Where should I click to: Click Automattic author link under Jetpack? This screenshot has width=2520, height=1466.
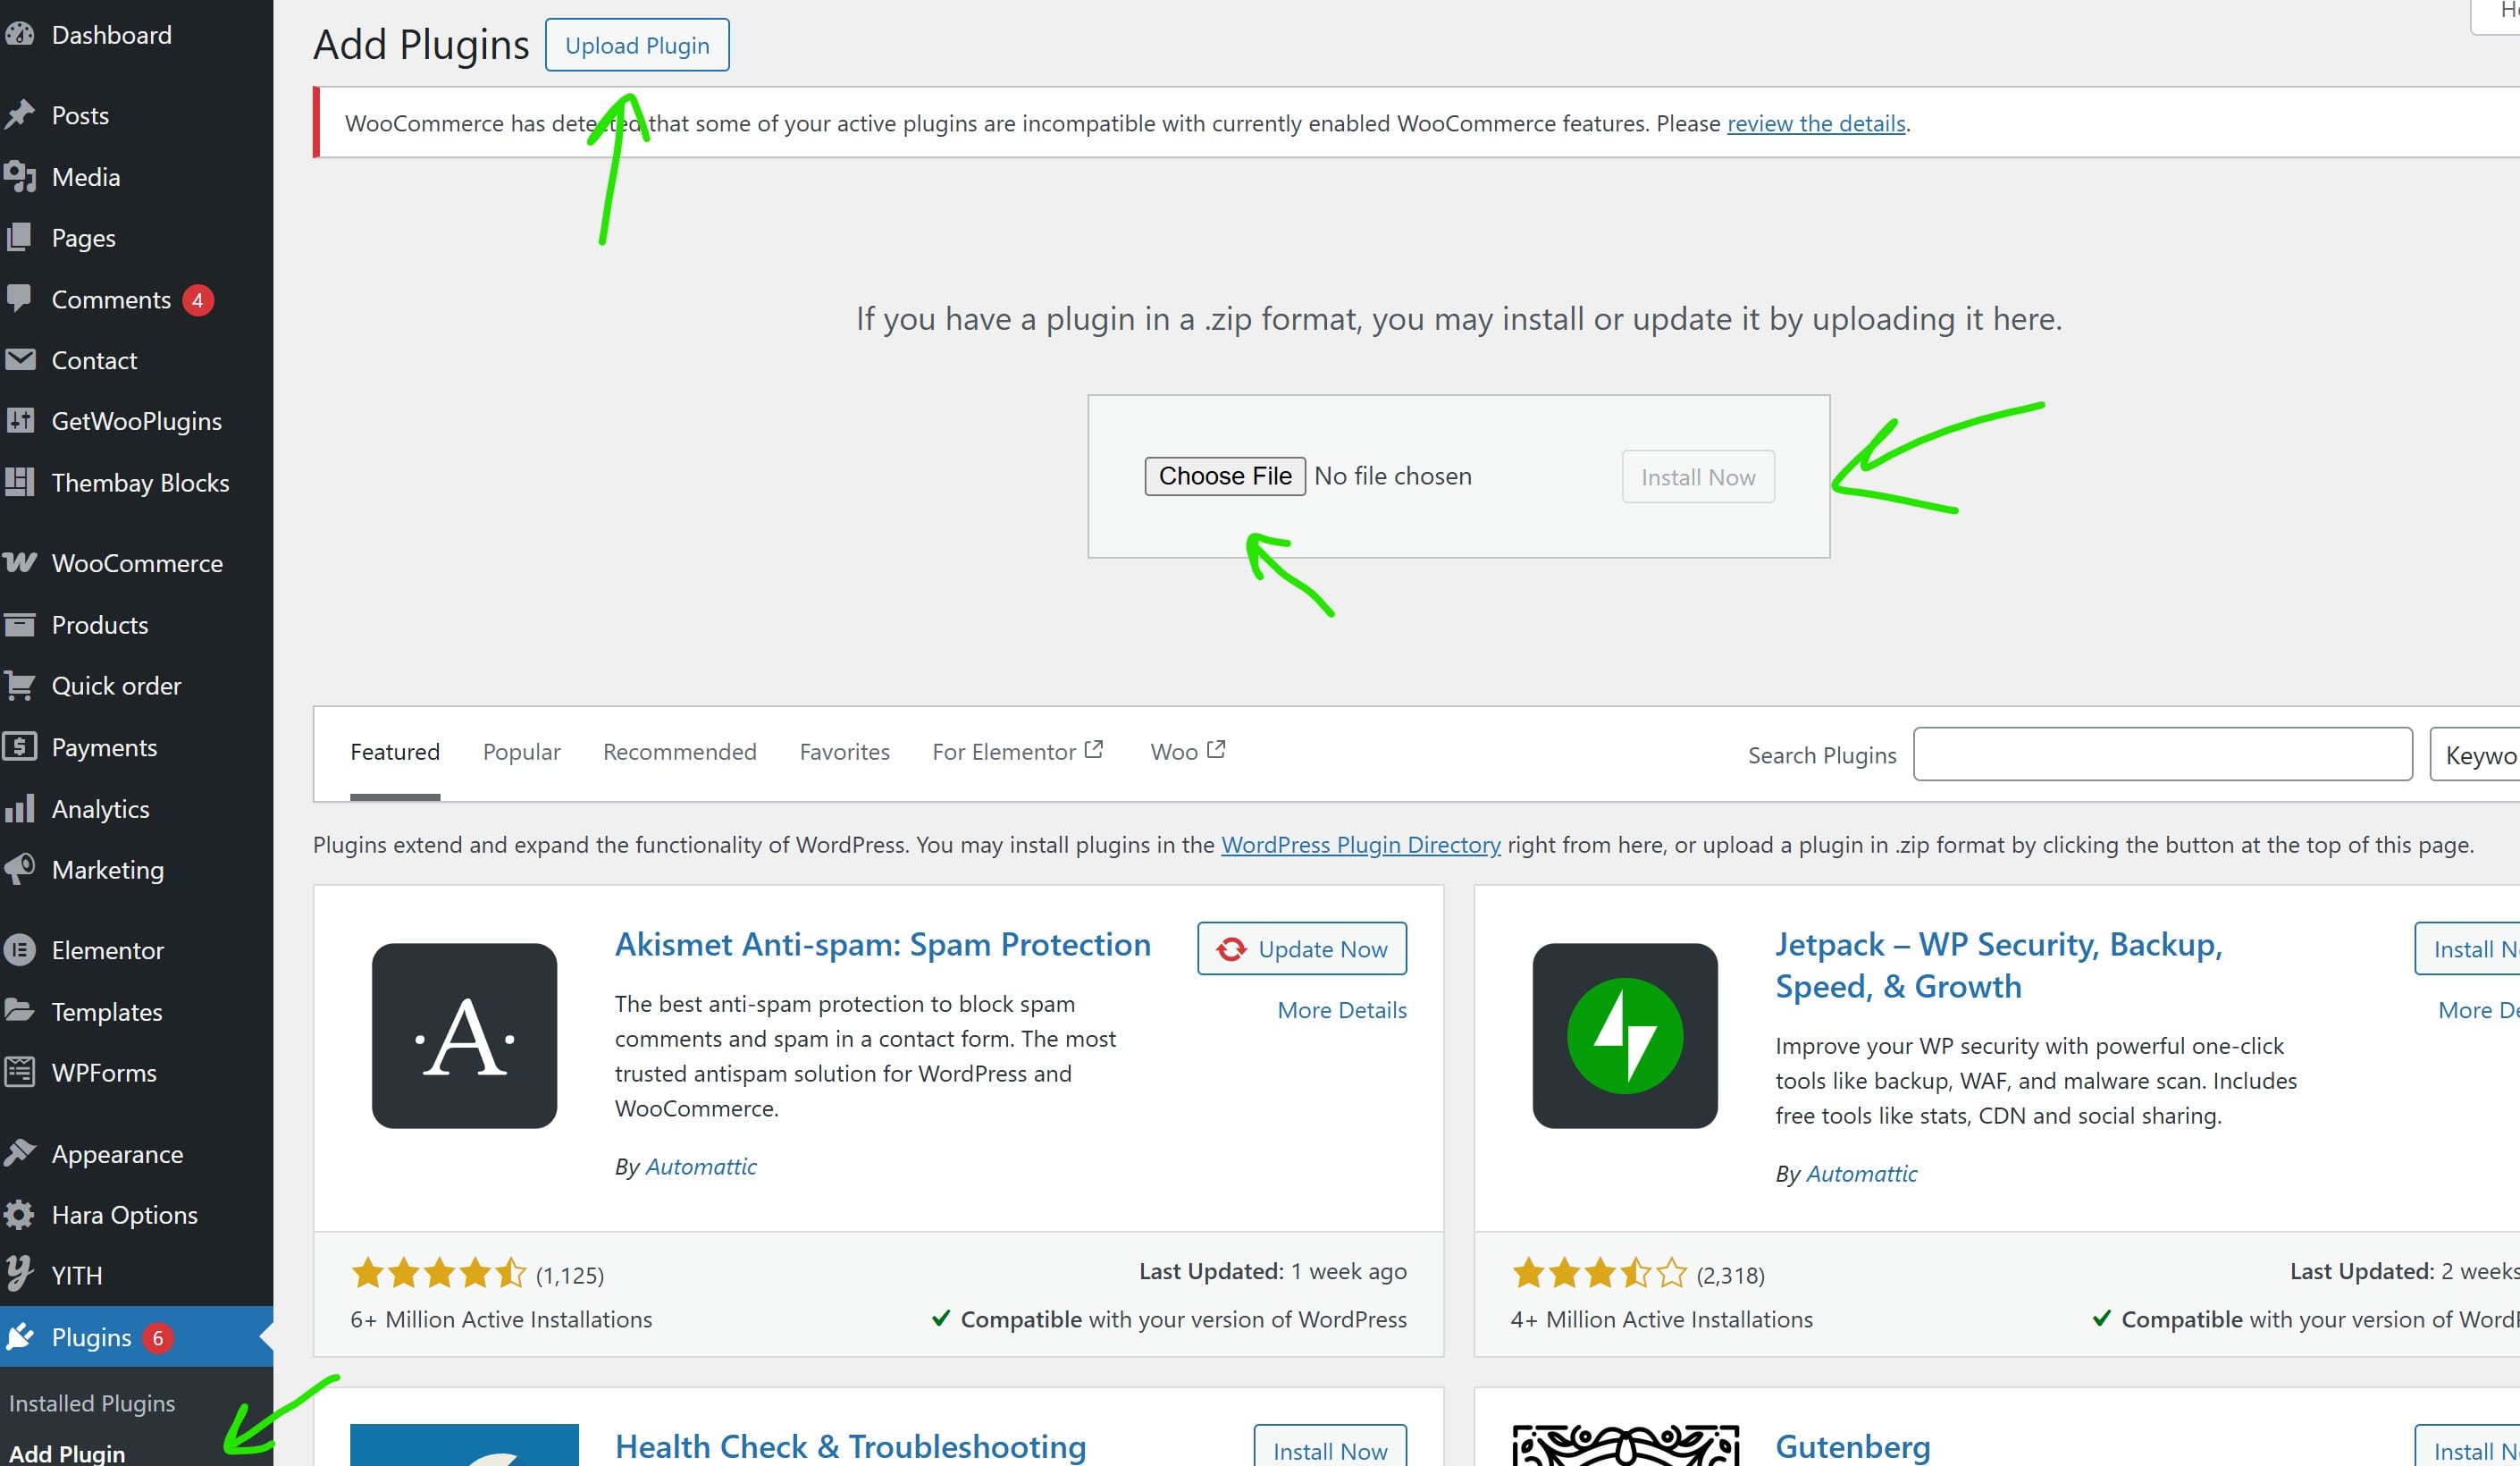click(x=1861, y=1173)
